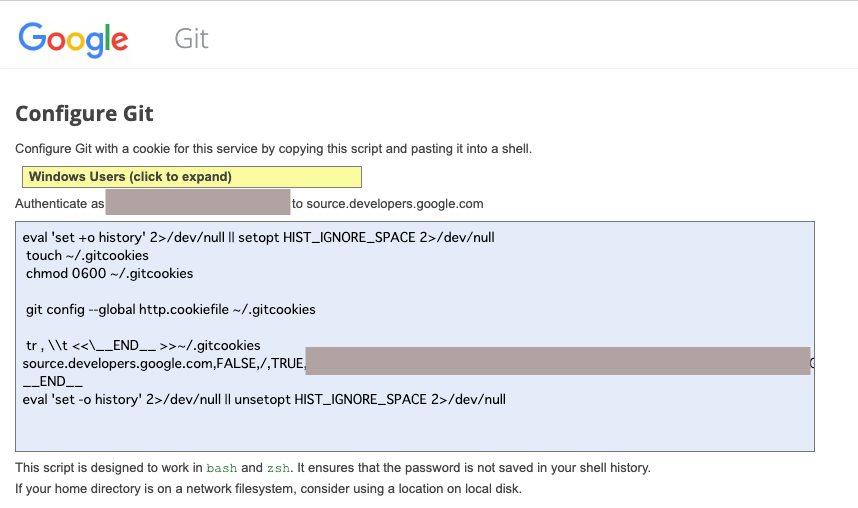Click the redacted cookie value in script
Screen dimensions: 858x508
pos(557,362)
